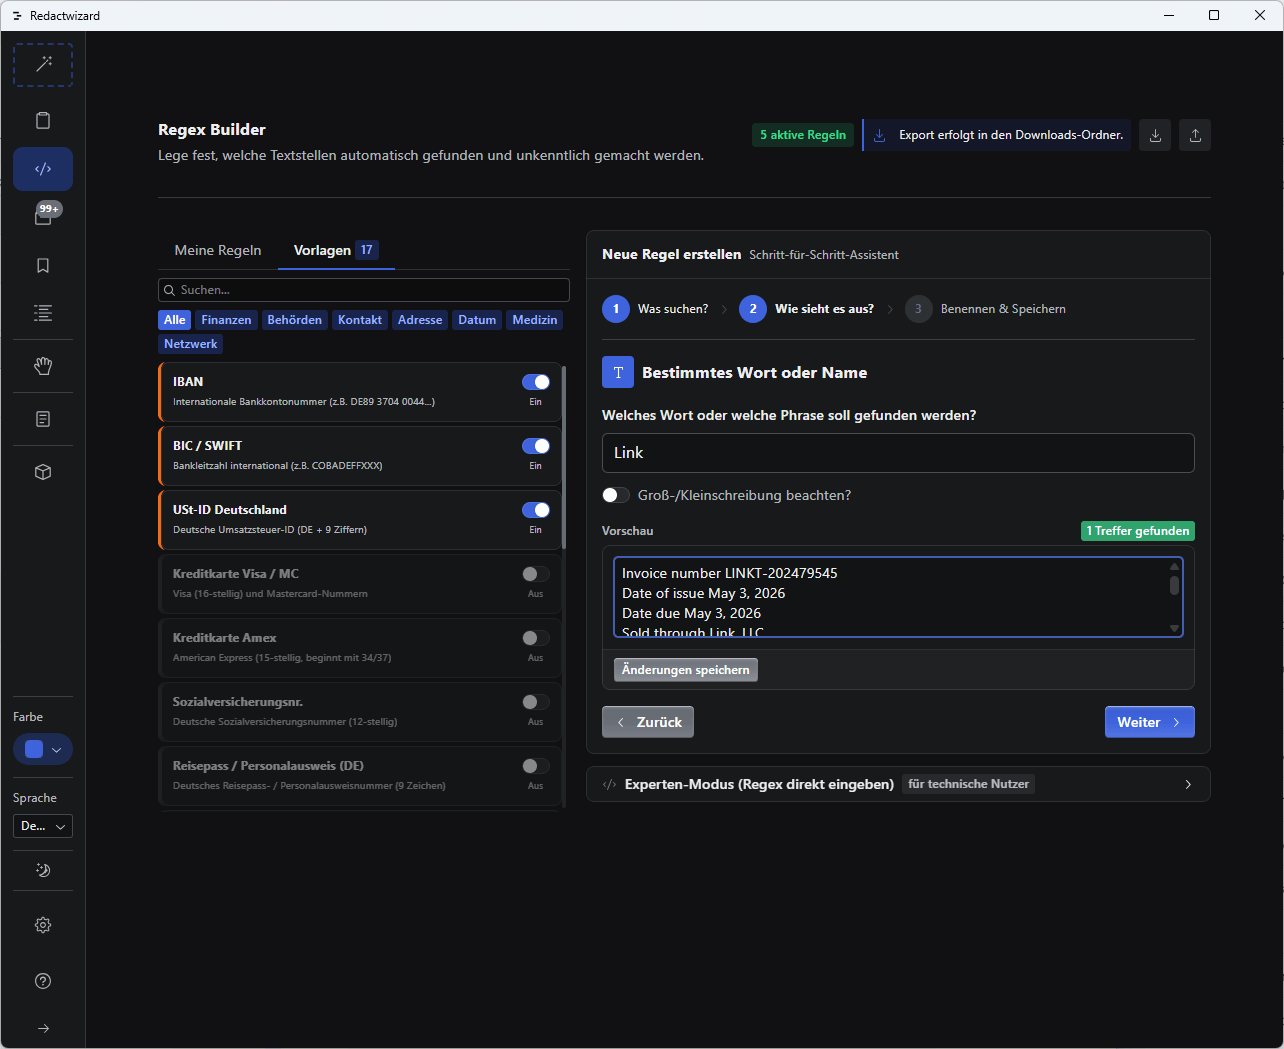Filter templates by Behörden
Viewport: 1284px width, 1049px height.
coord(294,320)
